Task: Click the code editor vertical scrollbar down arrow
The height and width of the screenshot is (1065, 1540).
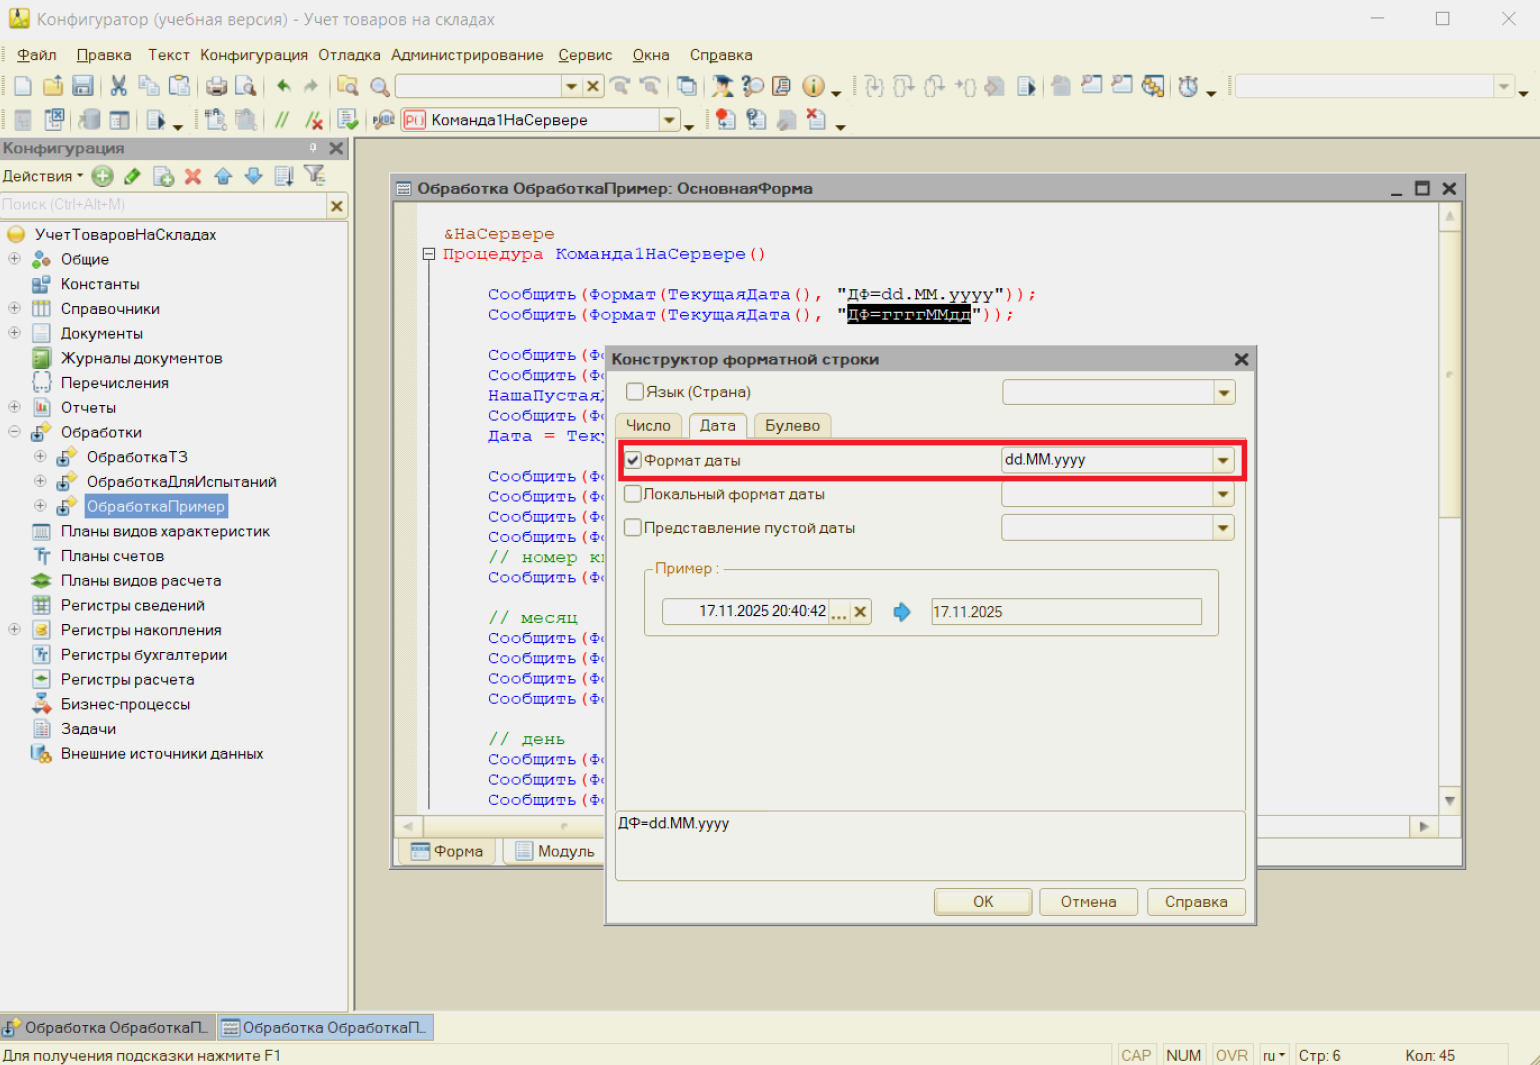Action: 1449,800
